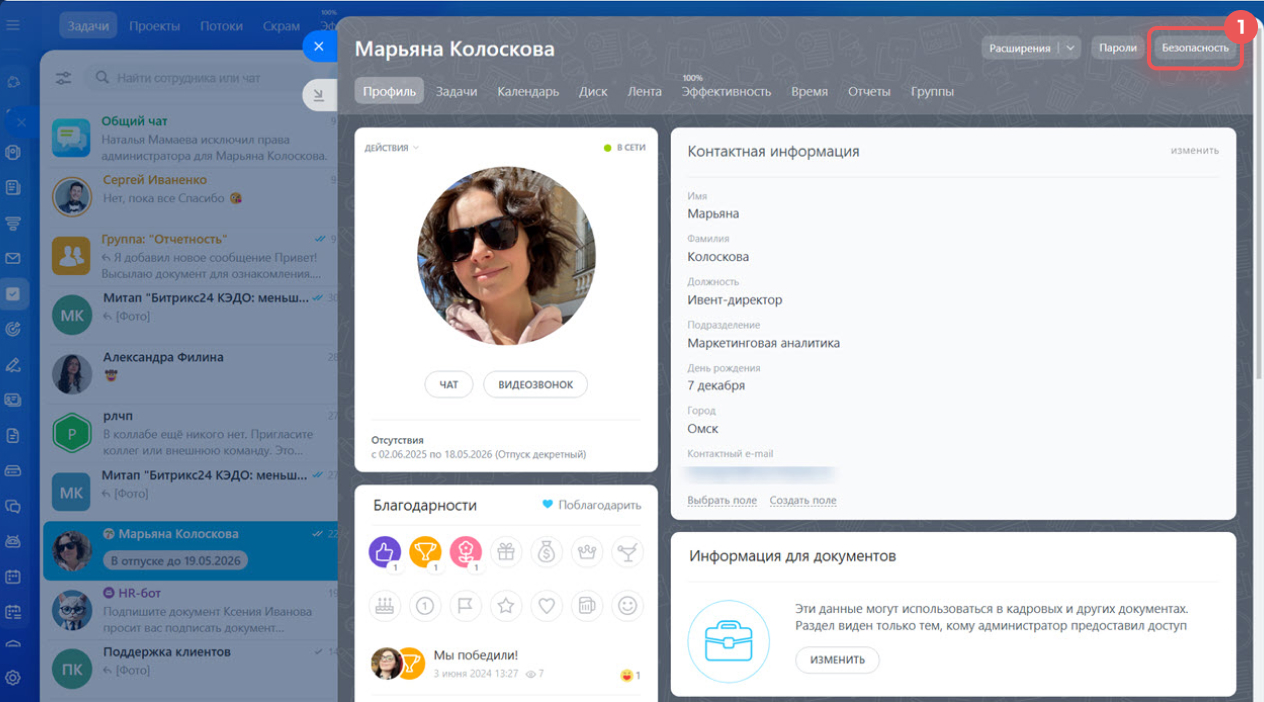Switch to the Календарь tab
Viewport: 1264px width, 702px height.
coord(527,91)
